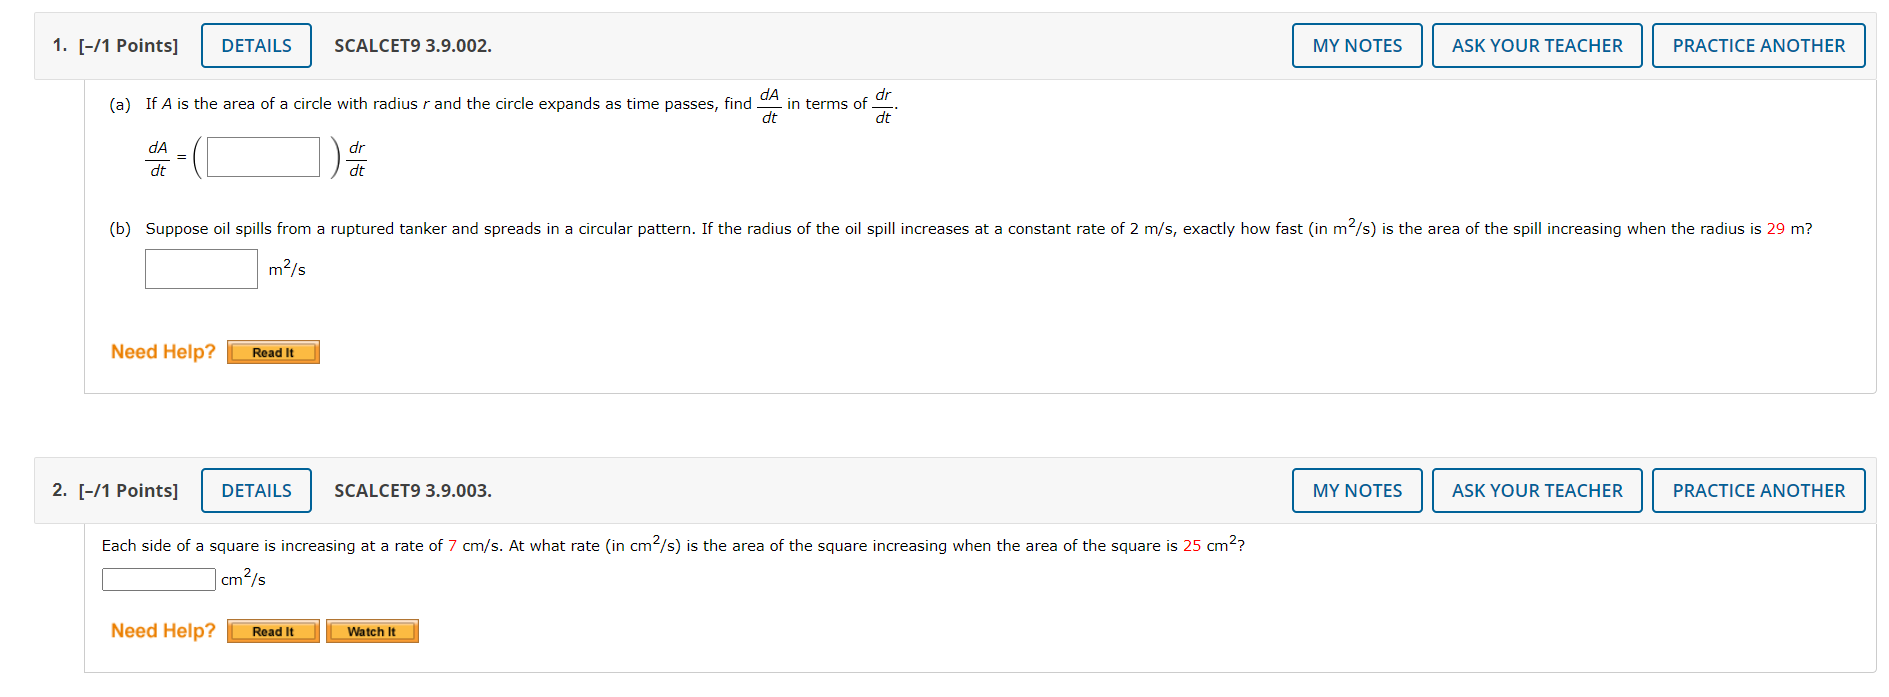Viewport: 1889px width, 697px height.
Task: Select the oil spill rate answer box
Action: tap(200, 268)
